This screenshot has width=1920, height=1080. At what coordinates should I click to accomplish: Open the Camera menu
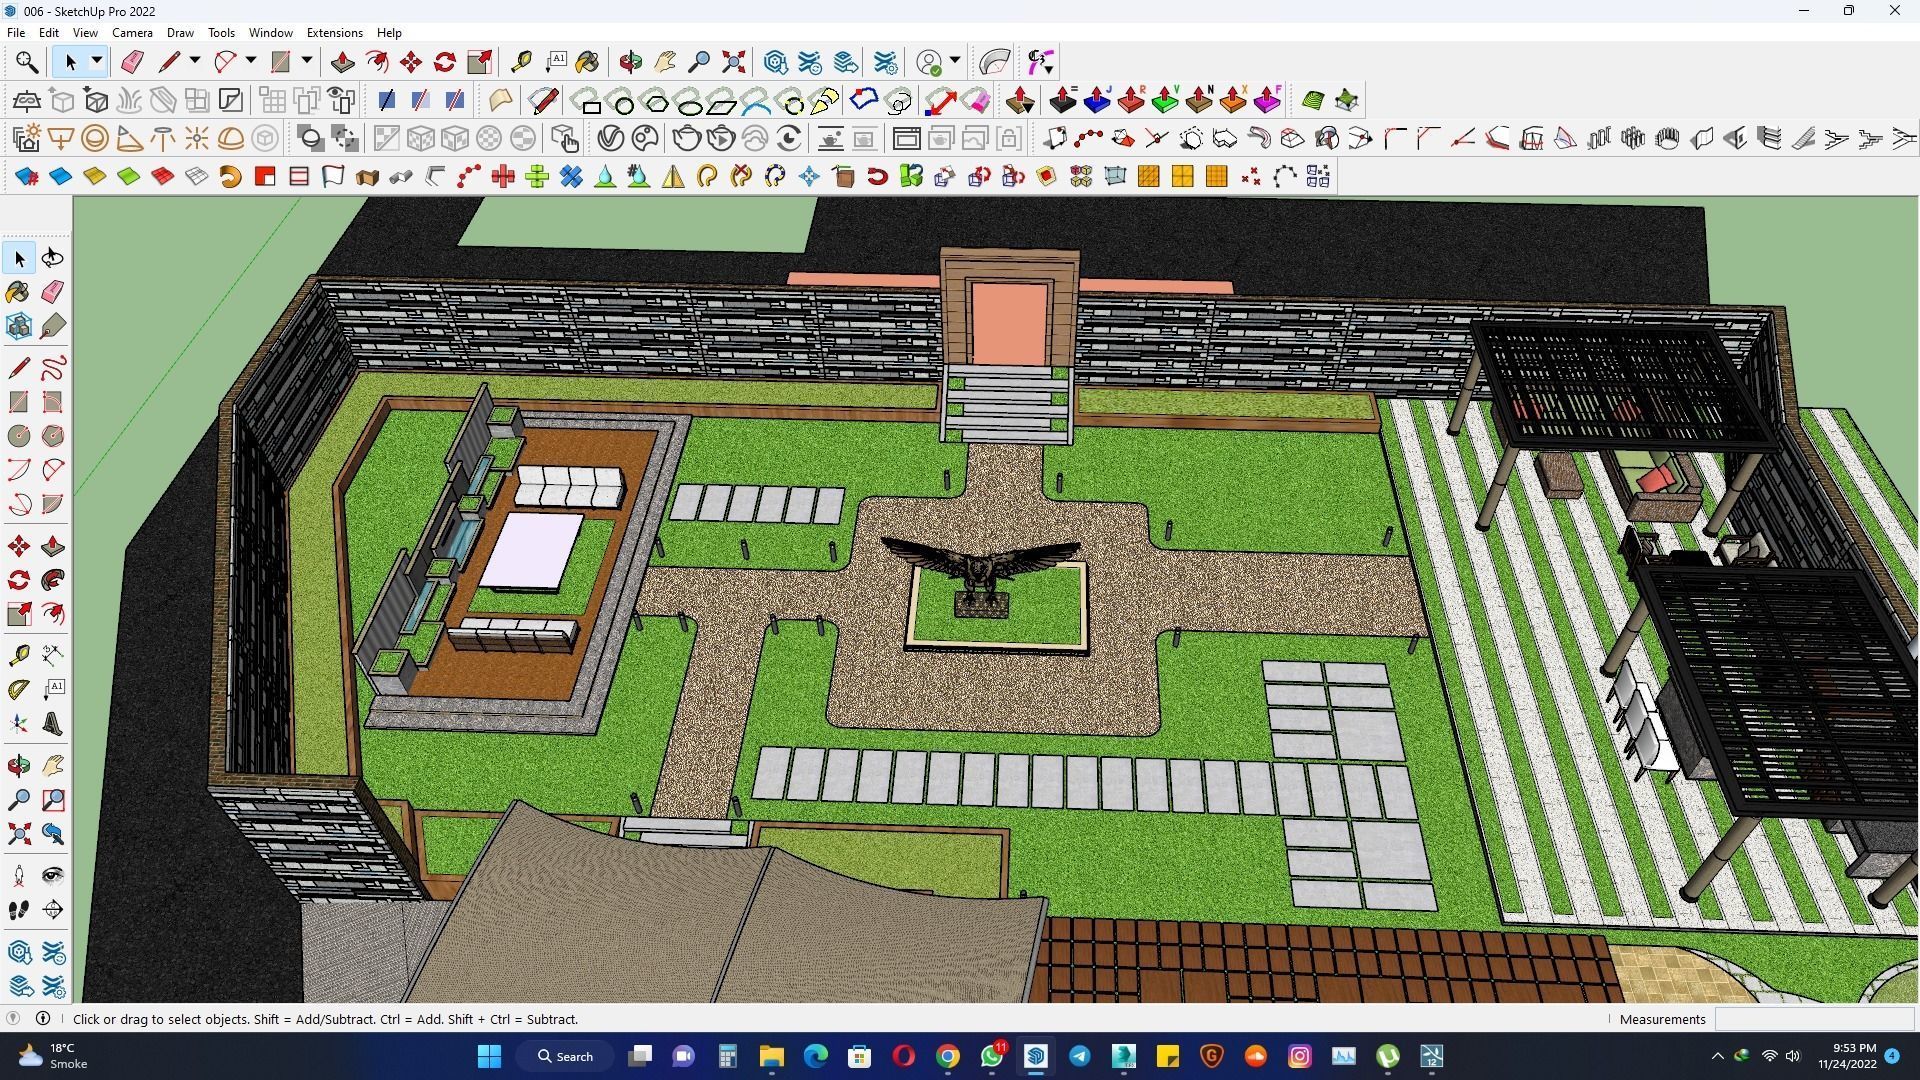[x=132, y=33]
